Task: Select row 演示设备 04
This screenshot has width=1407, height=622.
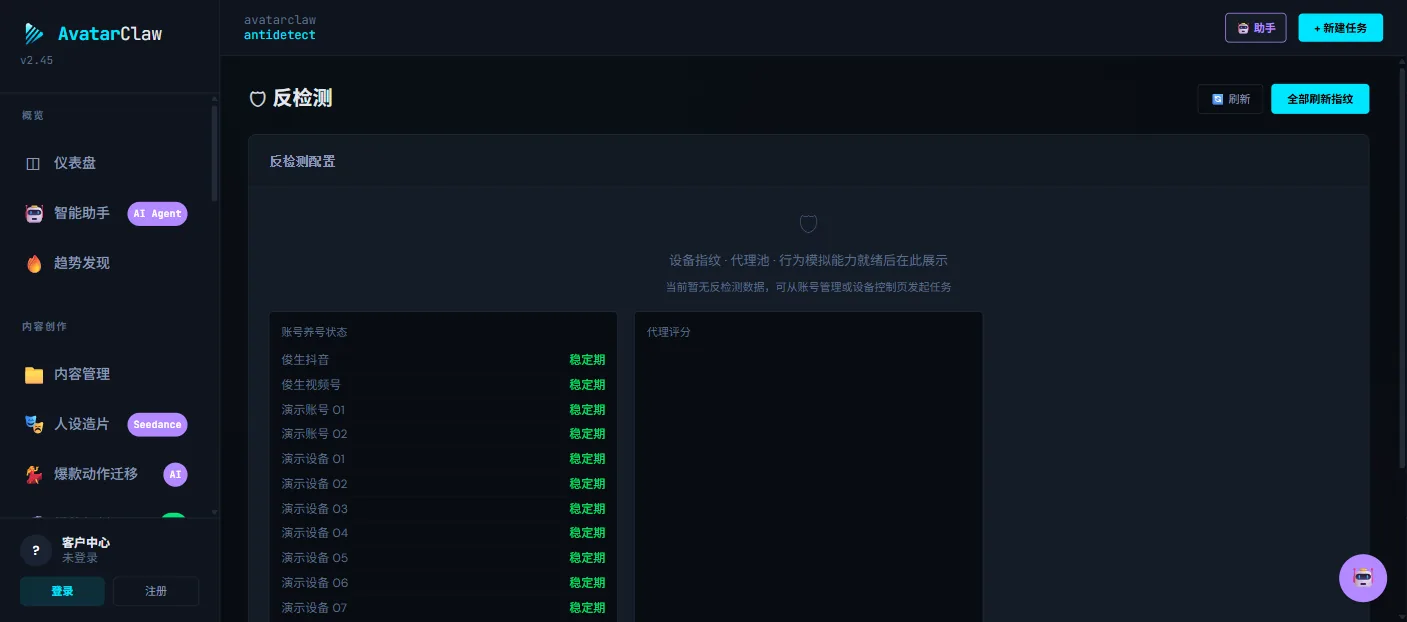Action: coord(443,533)
